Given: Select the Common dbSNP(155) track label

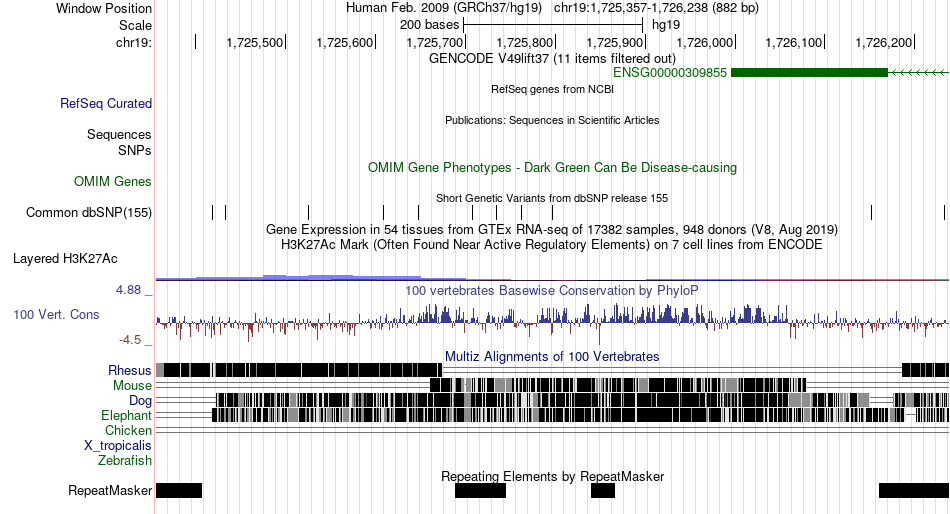Looking at the screenshot, I should coord(89,213).
